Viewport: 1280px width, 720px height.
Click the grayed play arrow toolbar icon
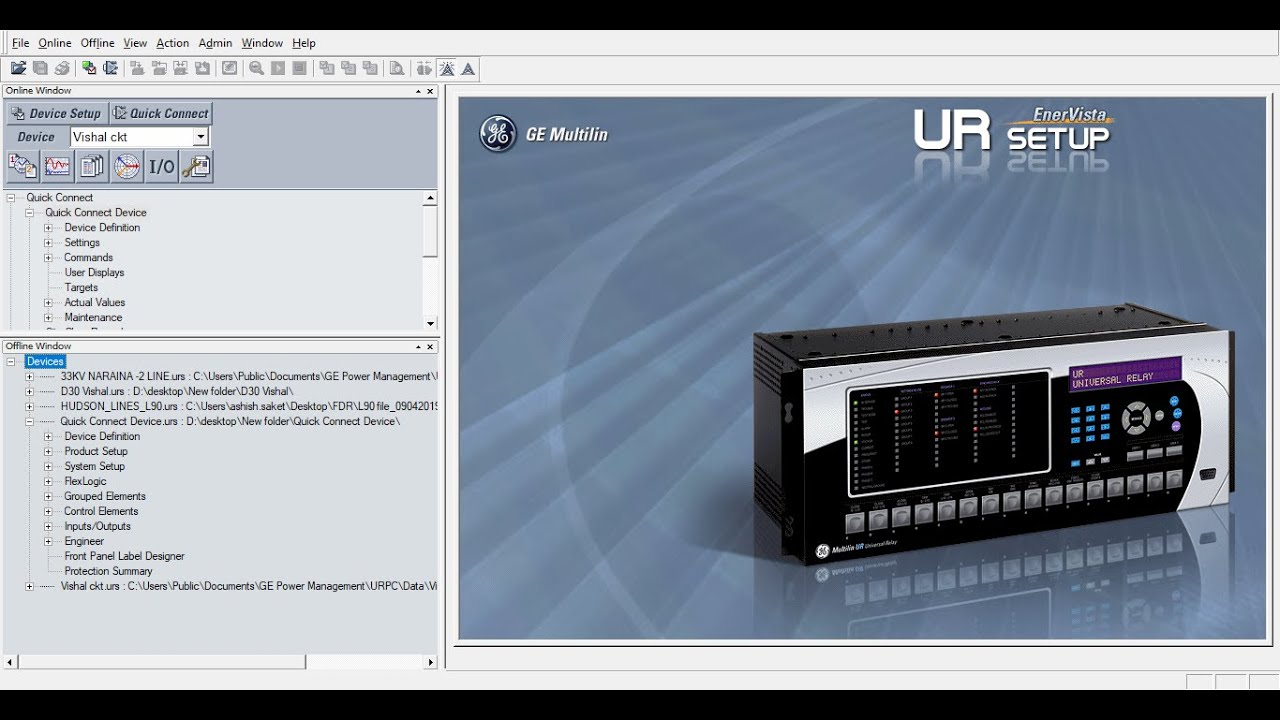pos(278,68)
